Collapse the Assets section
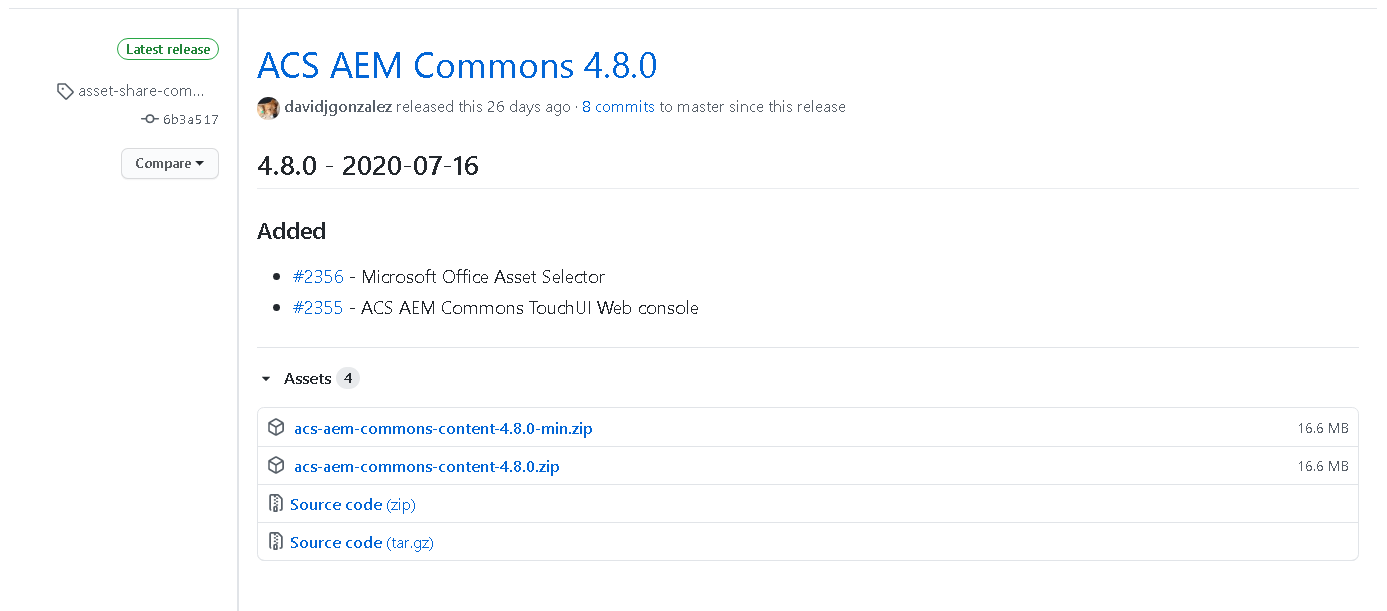This screenshot has width=1387, height=611. click(266, 378)
